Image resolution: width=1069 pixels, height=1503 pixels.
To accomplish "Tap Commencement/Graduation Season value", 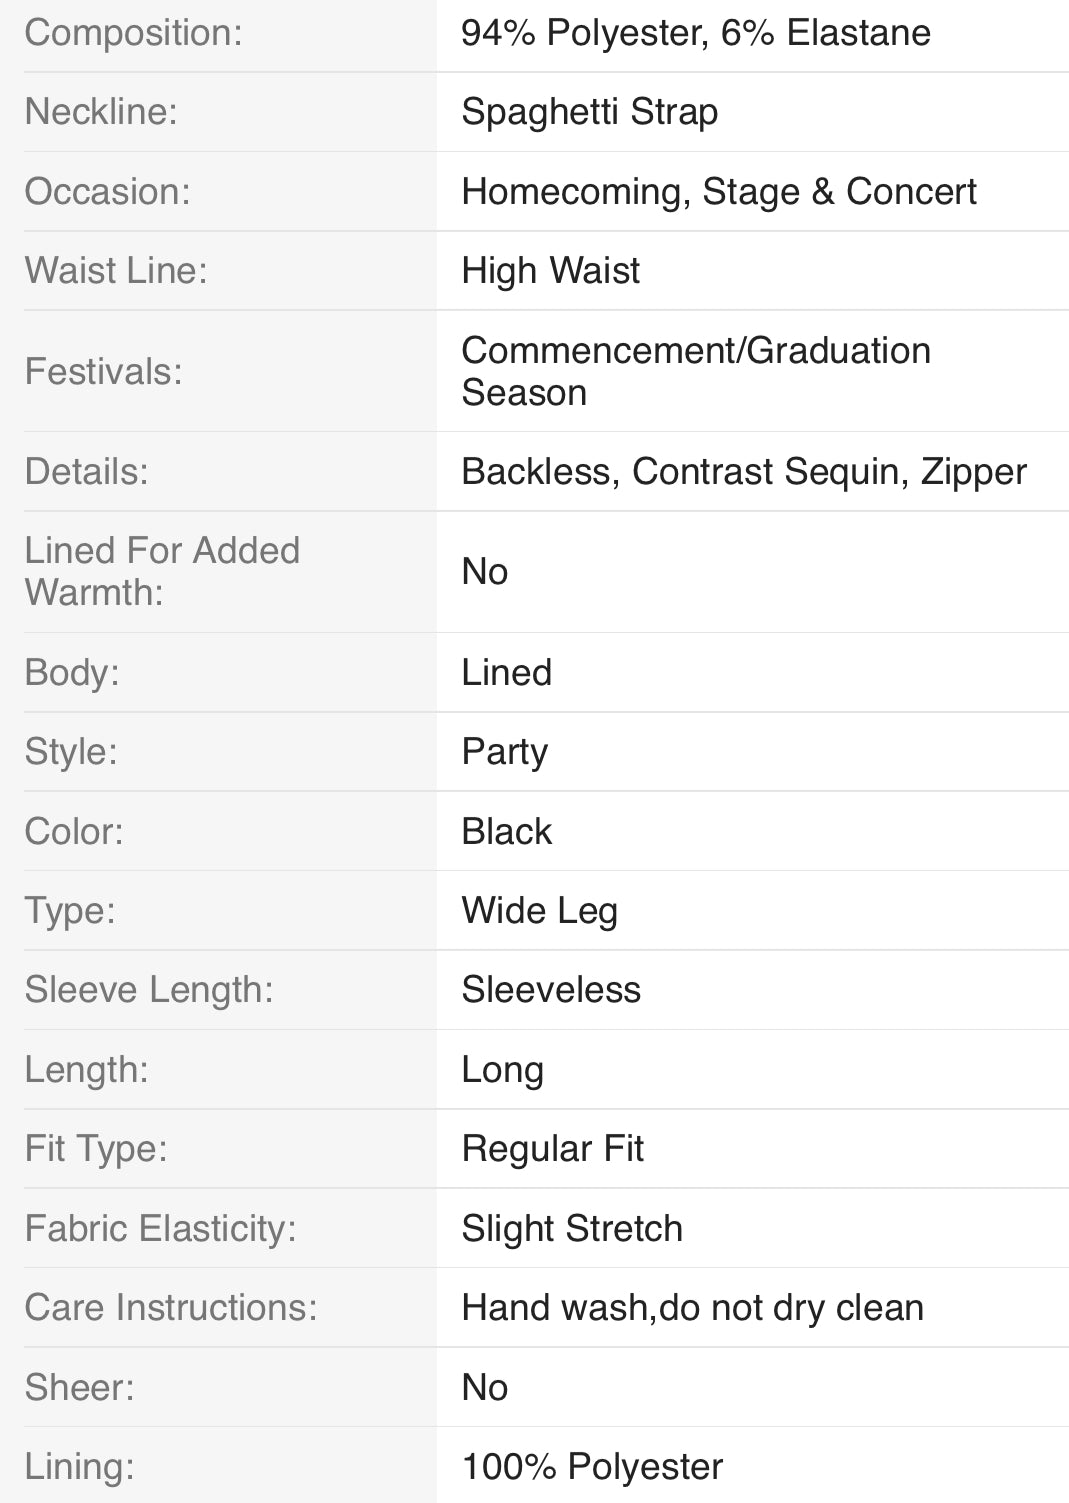I will click(695, 371).
